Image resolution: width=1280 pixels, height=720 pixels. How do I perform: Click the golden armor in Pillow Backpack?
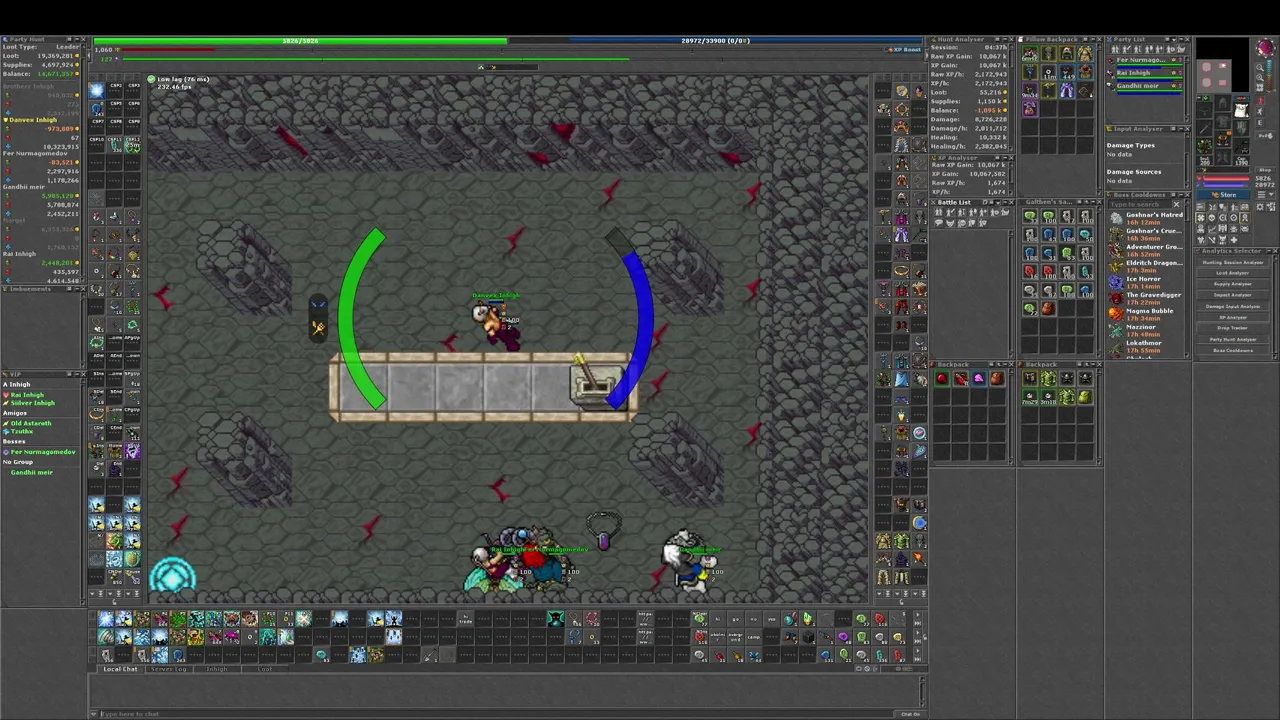click(1084, 53)
